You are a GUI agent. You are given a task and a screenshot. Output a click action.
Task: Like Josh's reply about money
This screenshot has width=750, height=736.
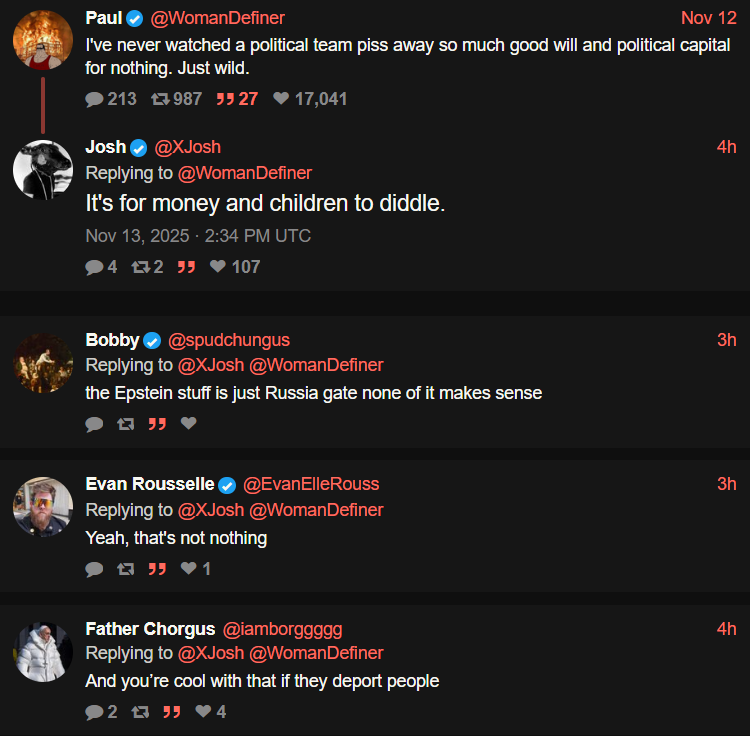tap(218, 267)
